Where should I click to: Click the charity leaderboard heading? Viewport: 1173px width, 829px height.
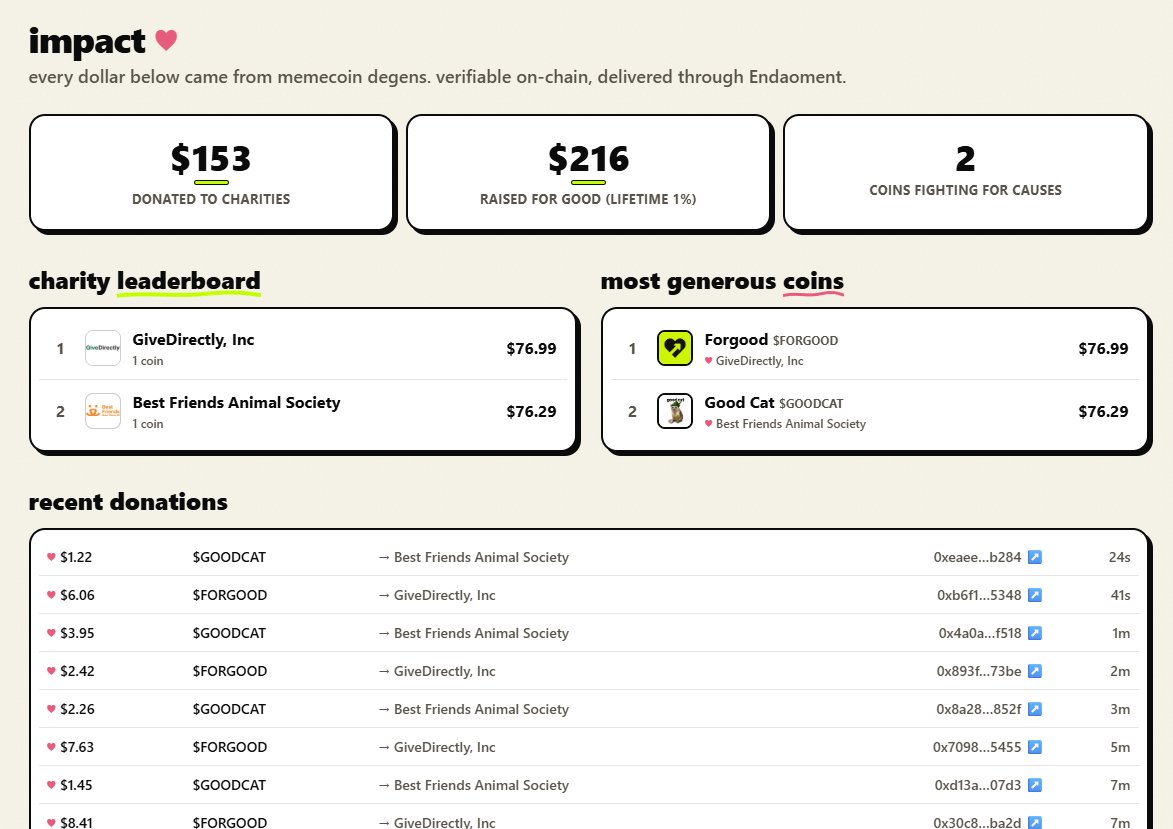click(x=144, y=281)
